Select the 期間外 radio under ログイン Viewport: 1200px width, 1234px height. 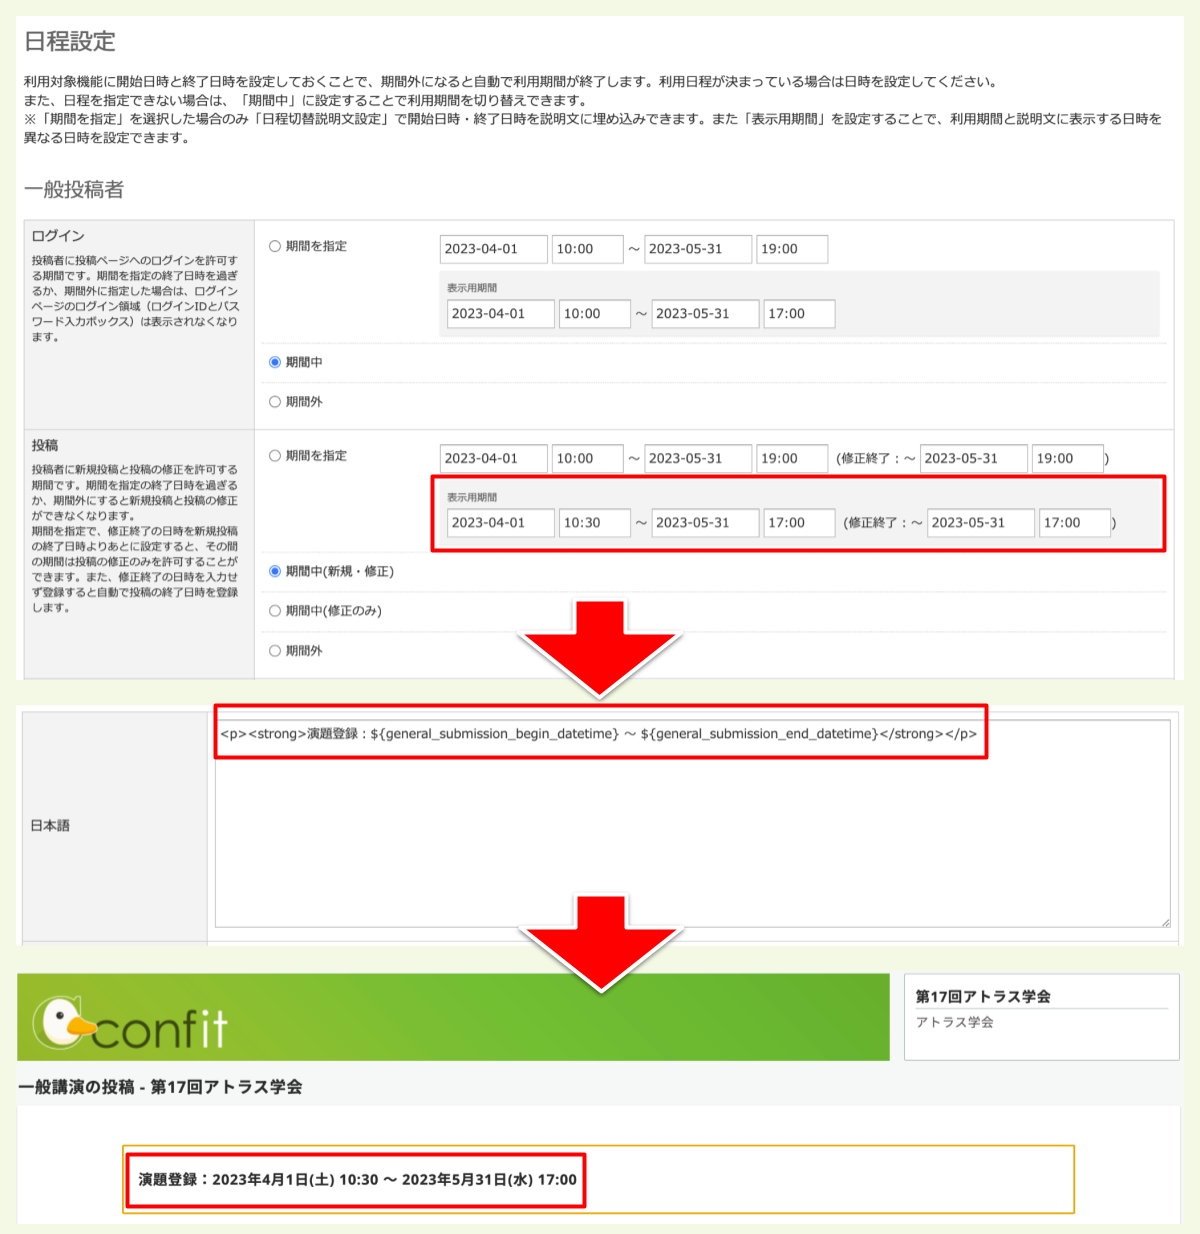pos(272,401)
